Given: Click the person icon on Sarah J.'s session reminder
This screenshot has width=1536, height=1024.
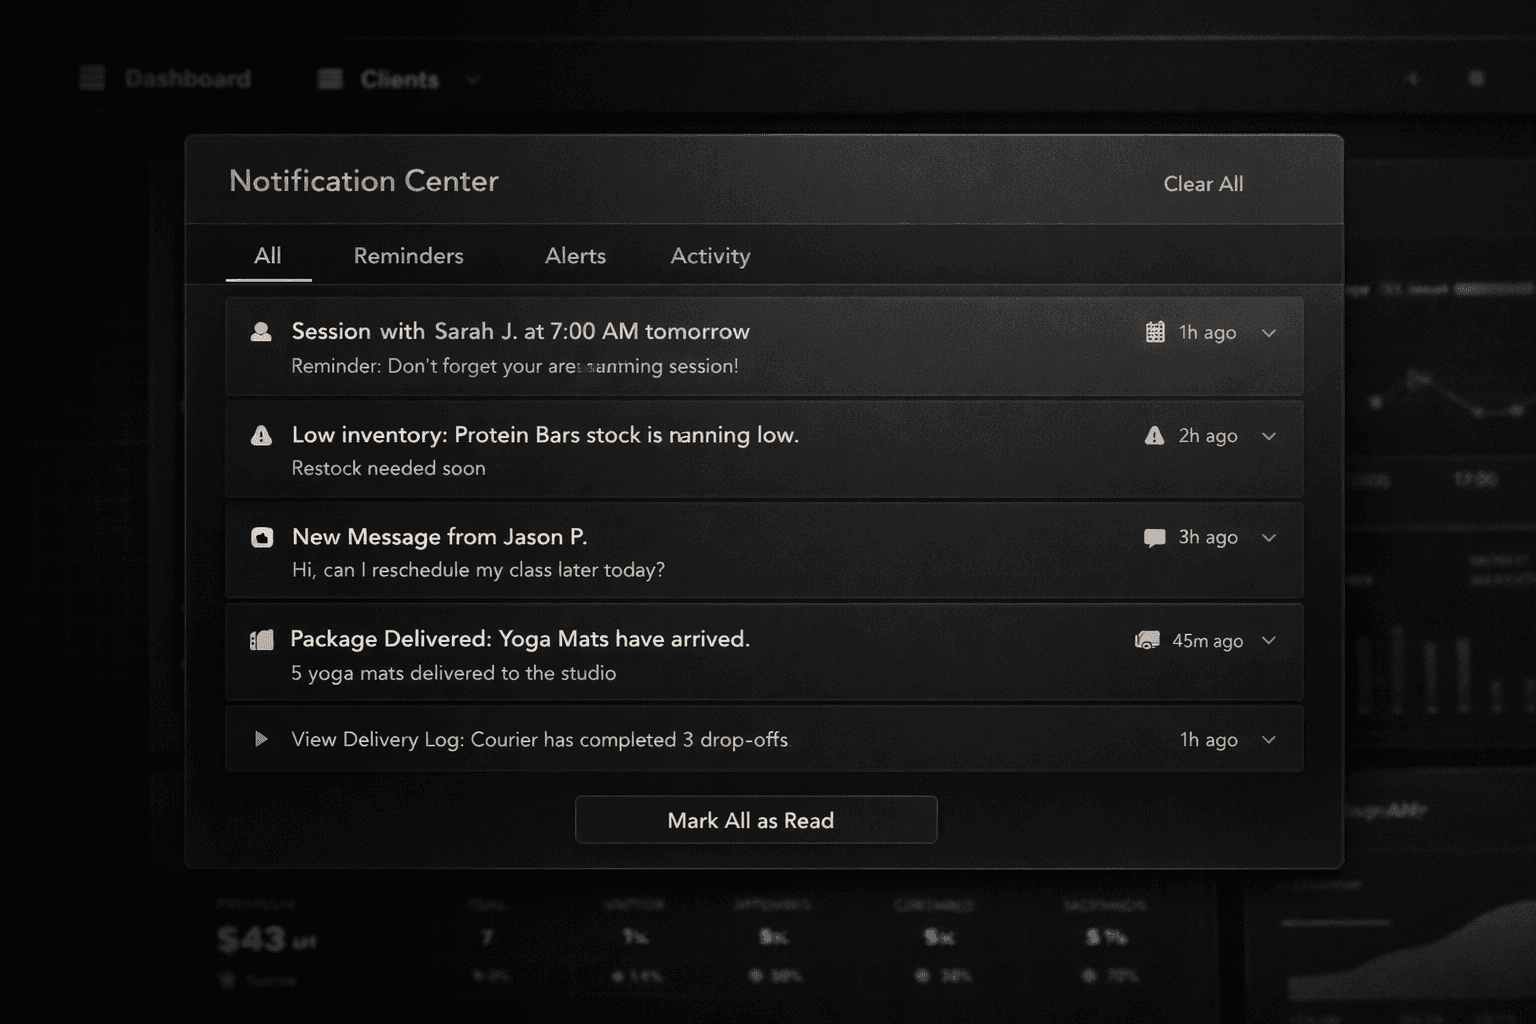Looking at the screenshot, I should pyautogui.click(x=262, y=331).
